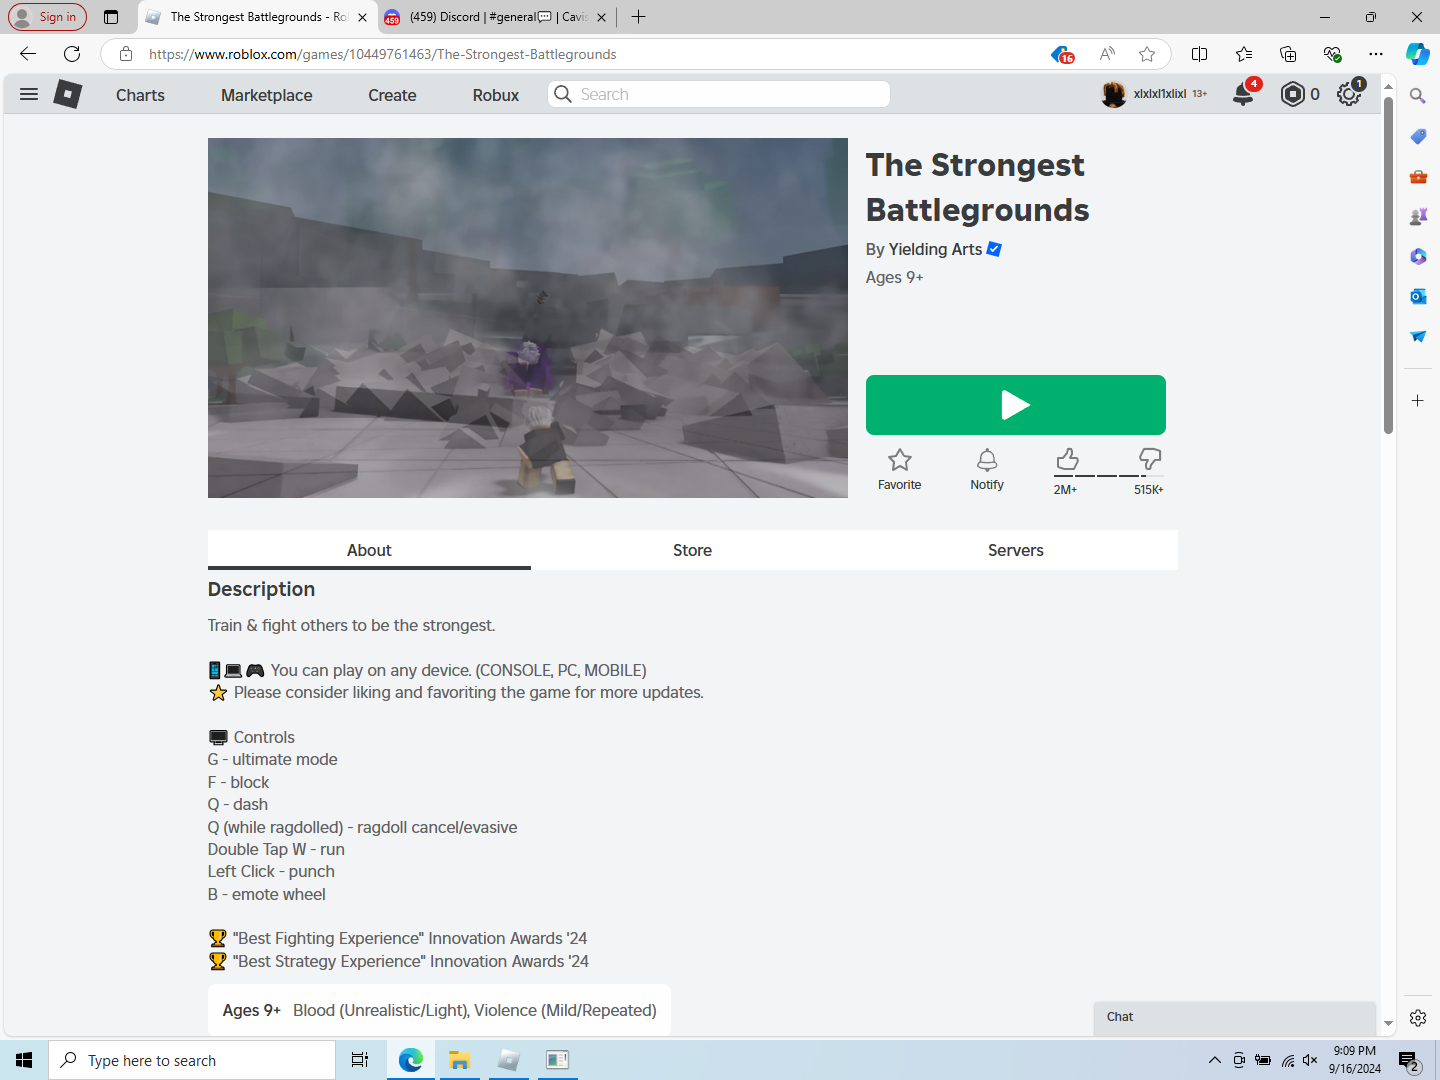Click the scrollbar down arrow
Viewport: 1440px width, 1080px height.
pyautogui.click(x=1388, y=1024)
